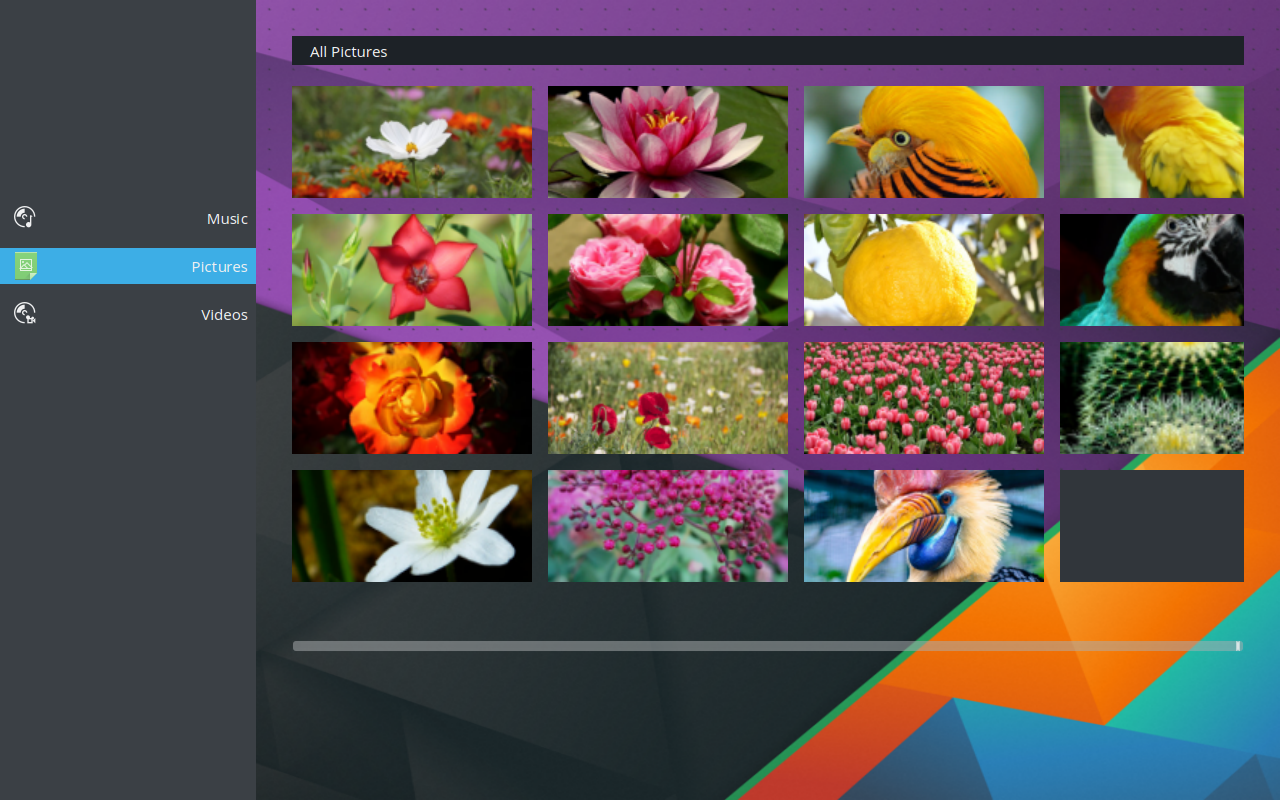The image size is (1280, 800).
Task: Select the yellow lemon picture
Action: pos(924,269)
